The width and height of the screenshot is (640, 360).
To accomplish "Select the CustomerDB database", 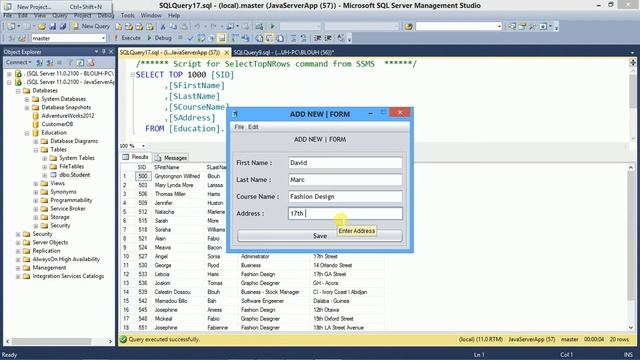I will (57, 124).
